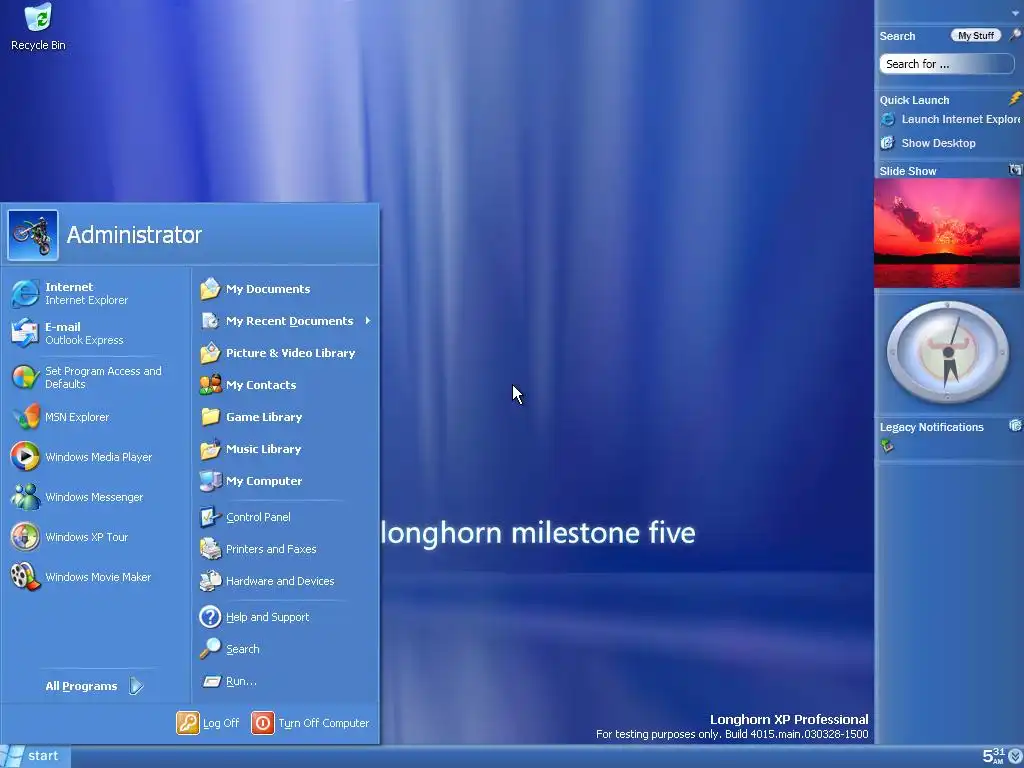The width and height of the screenshot is (1024, 768).
Task: Click the taskbar clock showing 5:31 AM
Action: [993, 756]
